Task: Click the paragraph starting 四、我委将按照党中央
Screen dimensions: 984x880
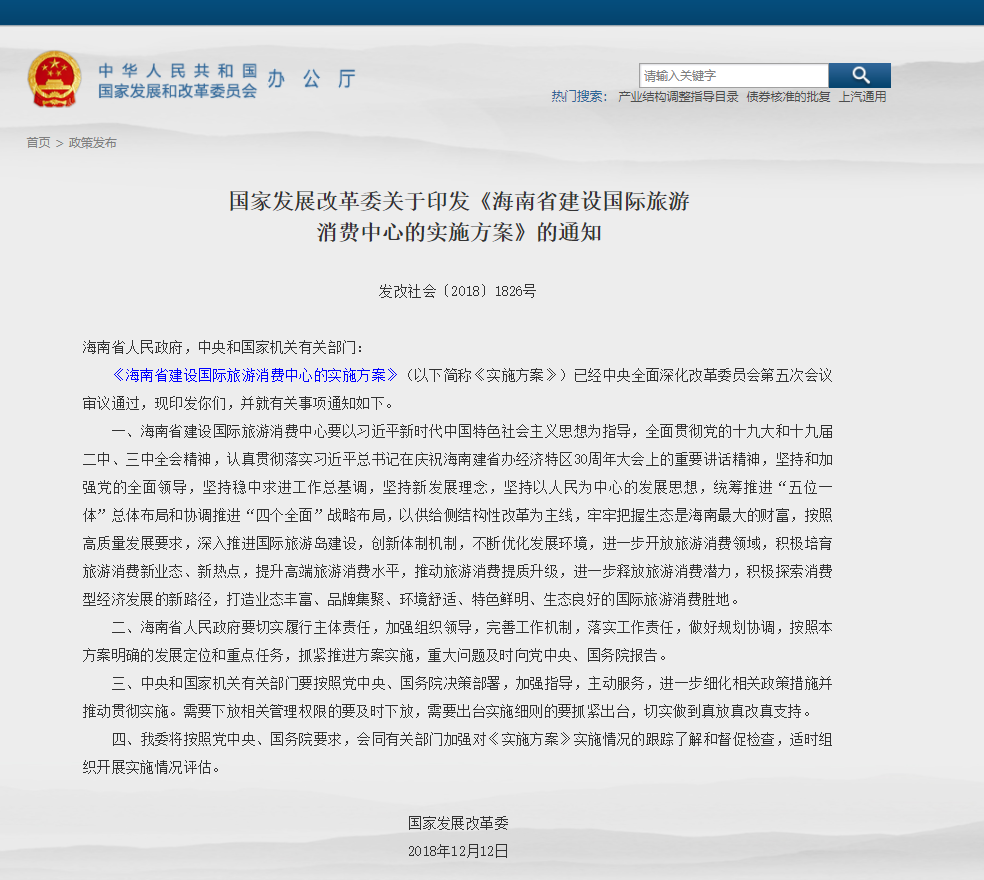Action: (x=457, y=753)
